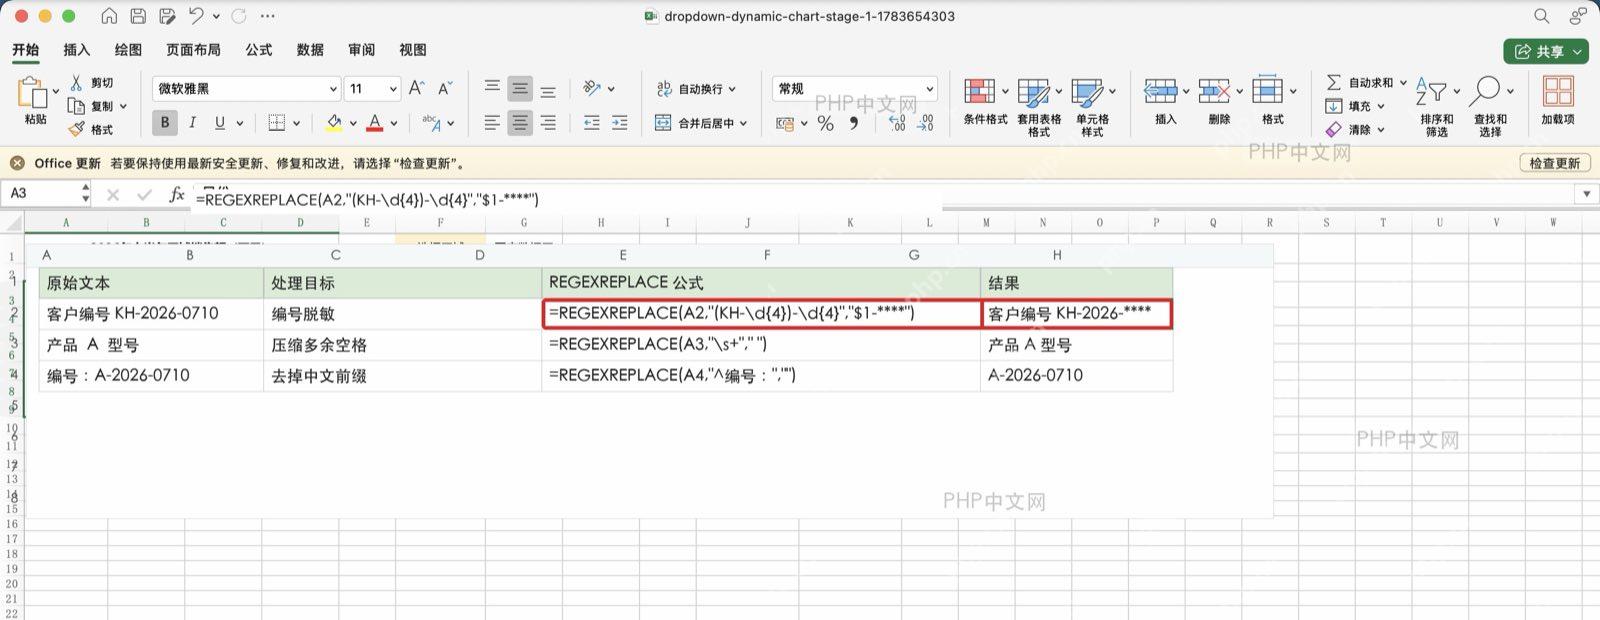The height and width of the screenshot is (620, 1600).
Task: Open the number format dropdown 常规
Action: coord(930,89)
